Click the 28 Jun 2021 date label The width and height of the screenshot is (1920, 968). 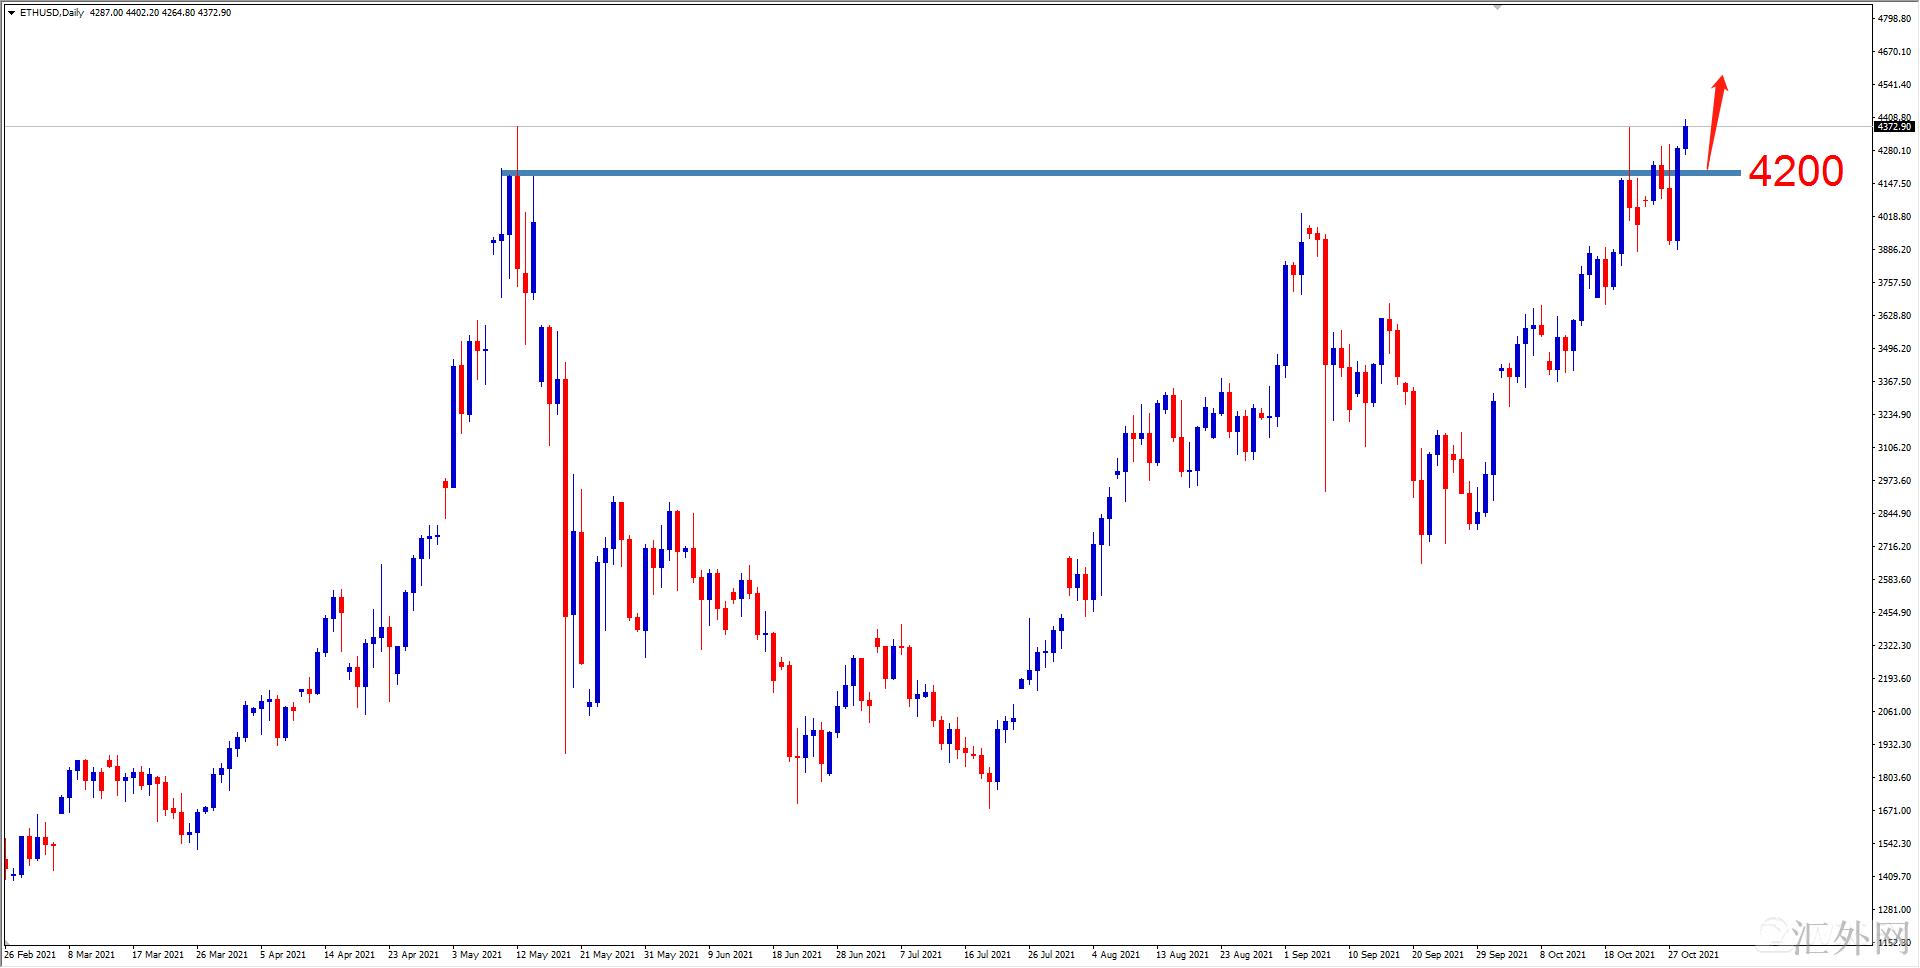[861, 955]
